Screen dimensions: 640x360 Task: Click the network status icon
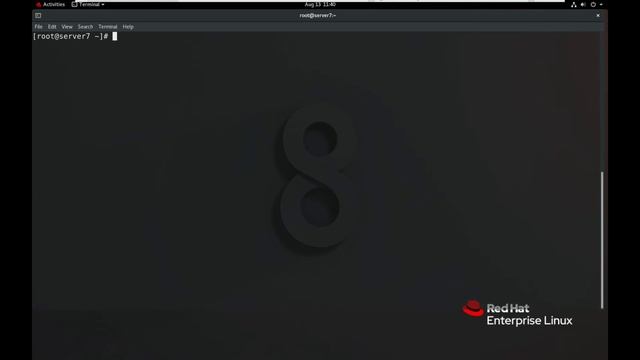[573, 4]
